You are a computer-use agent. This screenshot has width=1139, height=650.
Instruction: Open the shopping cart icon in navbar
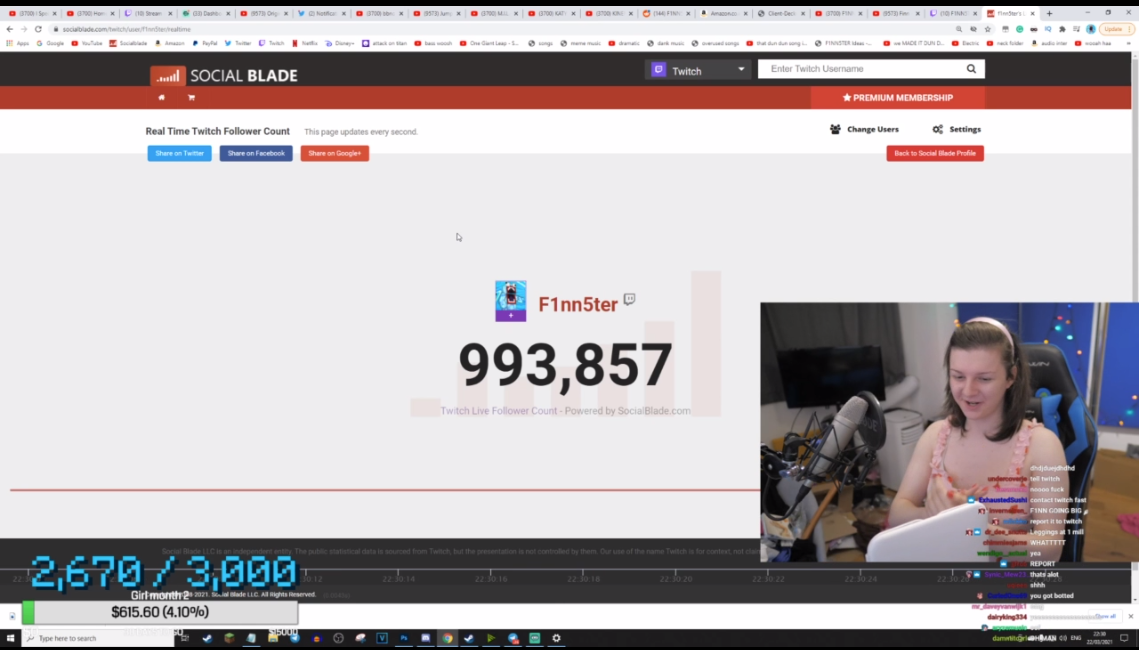[x=191, y=97]
